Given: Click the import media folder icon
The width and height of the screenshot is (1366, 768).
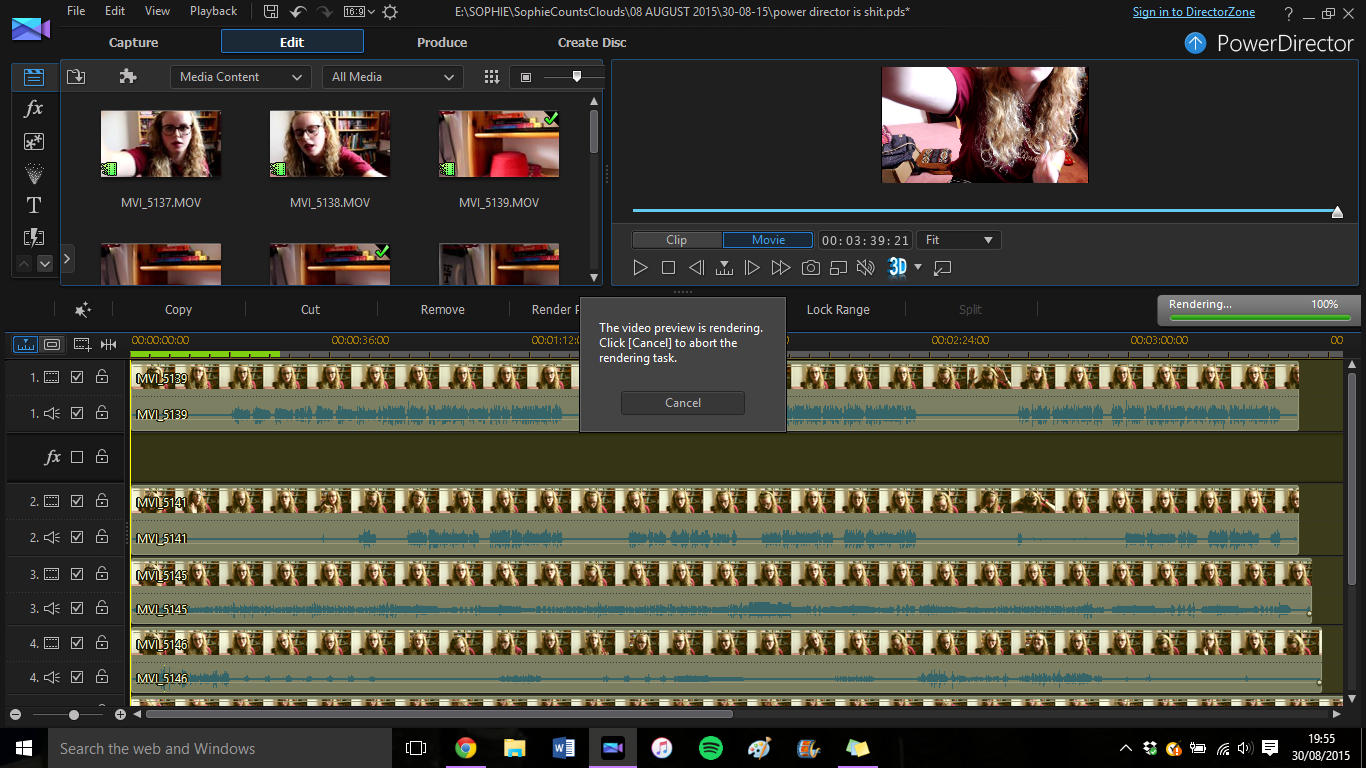Looking at the screenshot, I should (x=76, y=77).
